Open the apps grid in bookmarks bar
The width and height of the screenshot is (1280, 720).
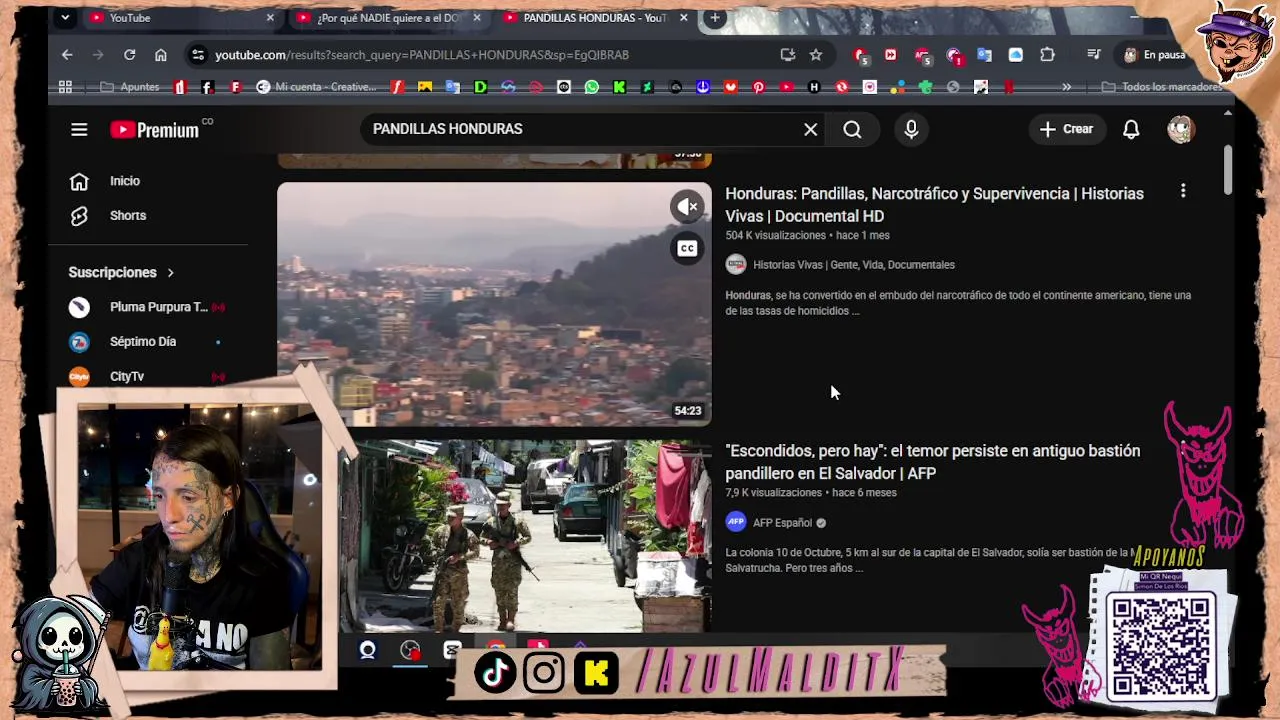tap(65, 87)
